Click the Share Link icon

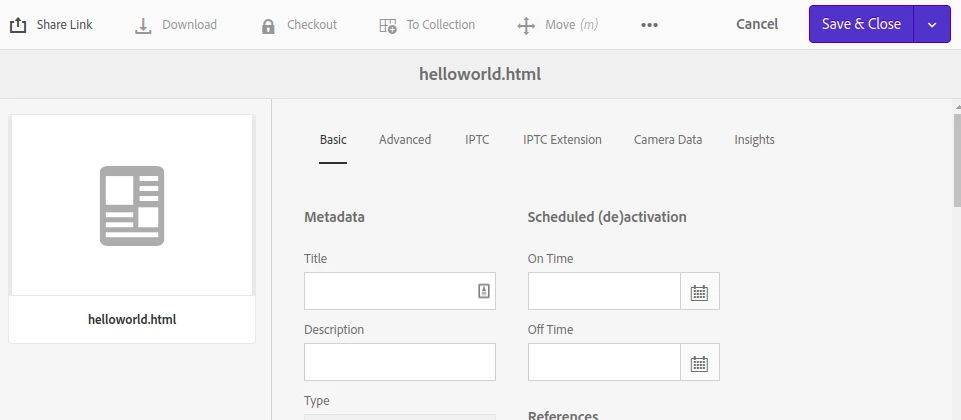point(18,25)
